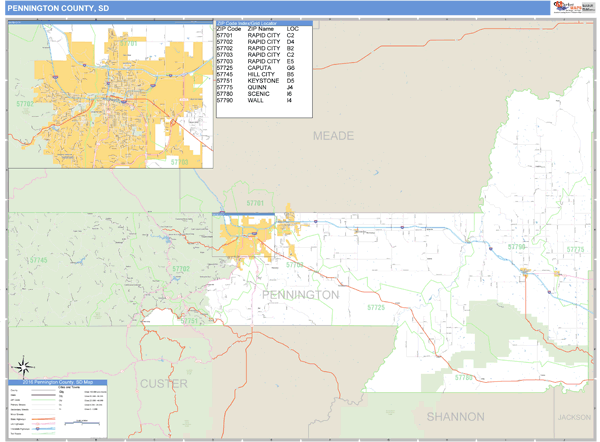Click the 57703 label in the inset map
This screenshot has height=442, width=600.
pyautogui.click(x=179, y=162)
